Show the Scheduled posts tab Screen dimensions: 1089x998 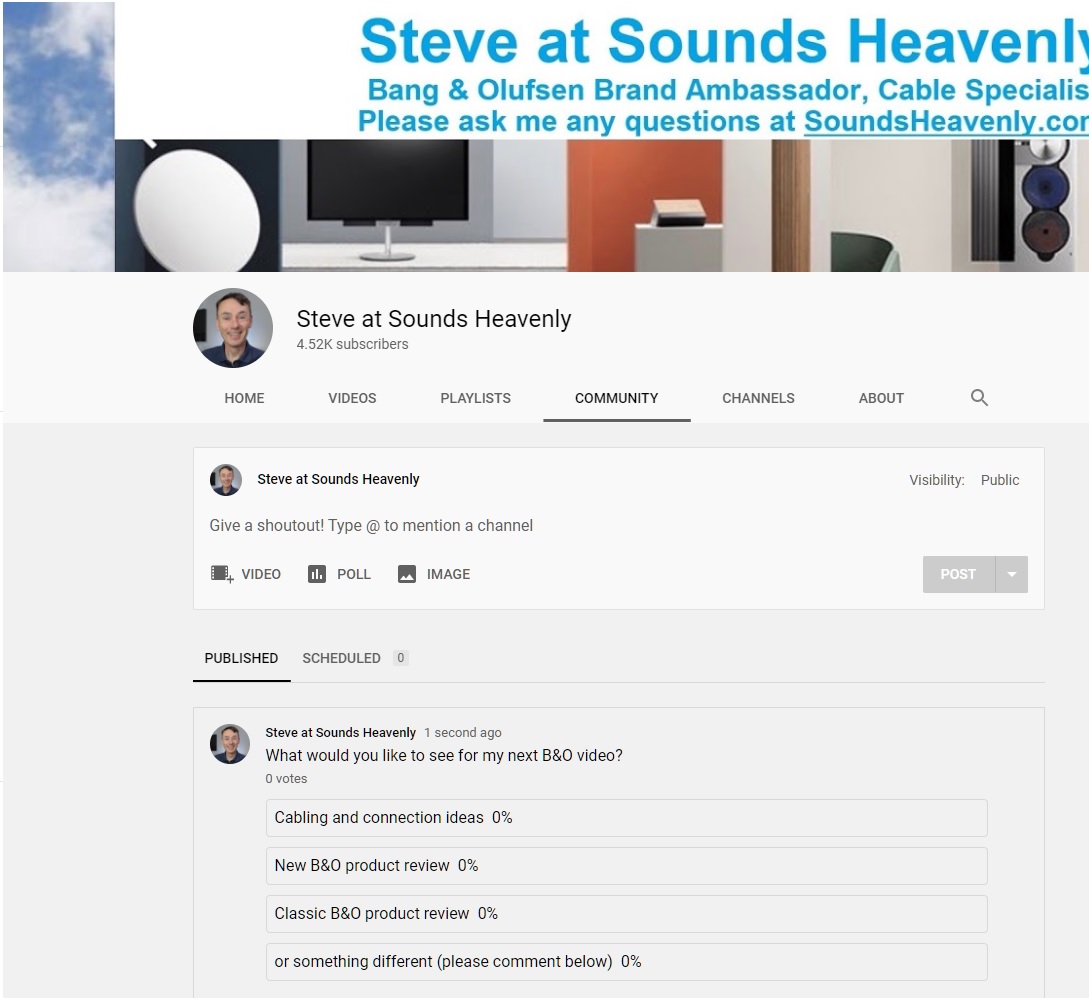tap(342, 658)
